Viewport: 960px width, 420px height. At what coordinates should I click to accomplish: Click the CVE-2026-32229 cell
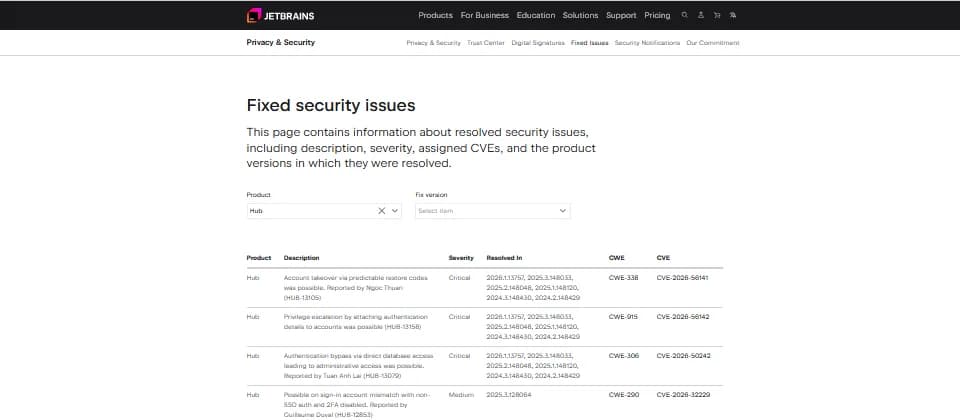pyautogui.click(x=683, y=395)
